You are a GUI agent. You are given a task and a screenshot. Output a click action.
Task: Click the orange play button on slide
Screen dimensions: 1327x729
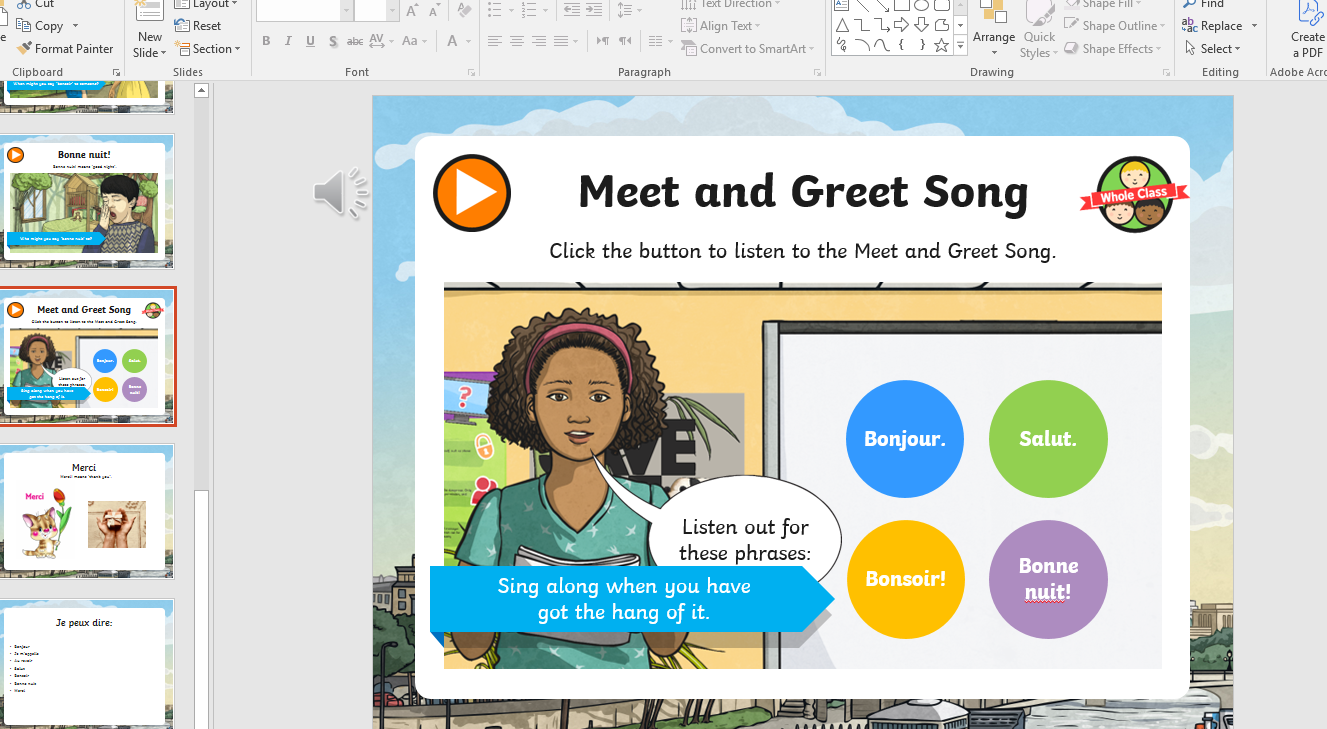coord(472,193)
